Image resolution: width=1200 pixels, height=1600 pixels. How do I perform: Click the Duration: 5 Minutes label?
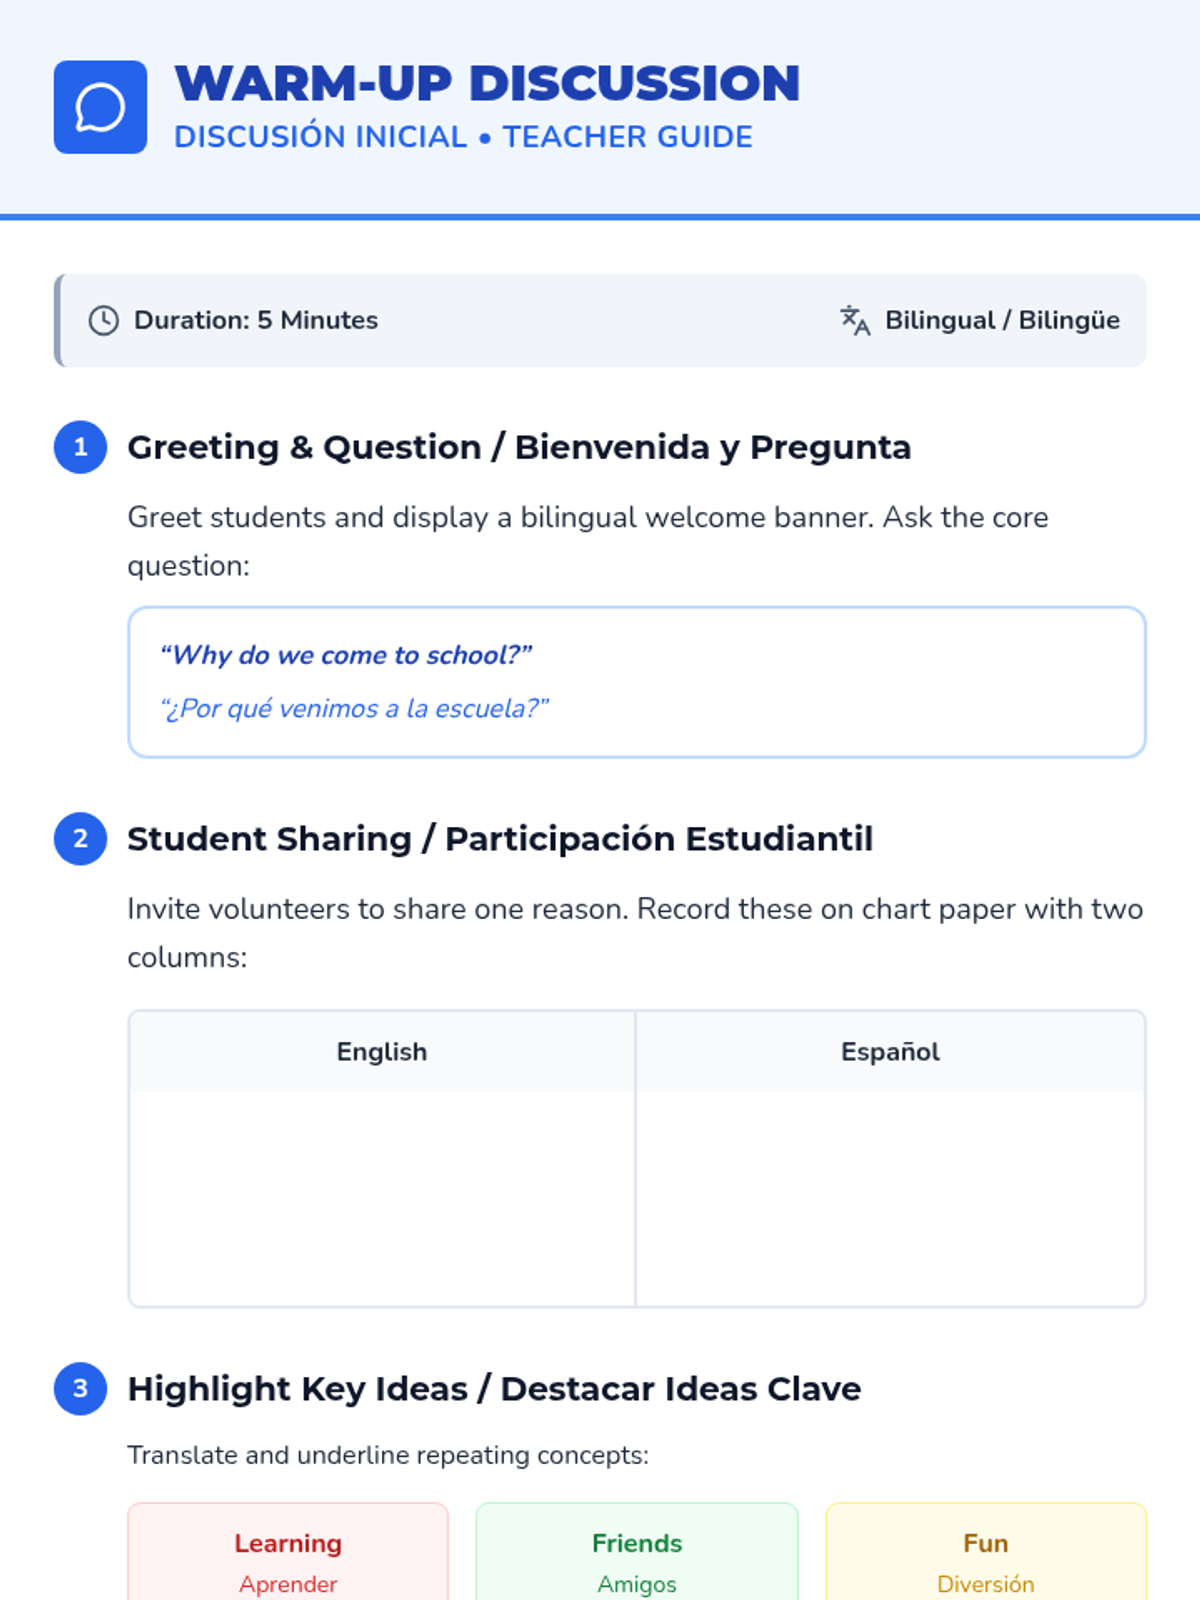(256, 320)
